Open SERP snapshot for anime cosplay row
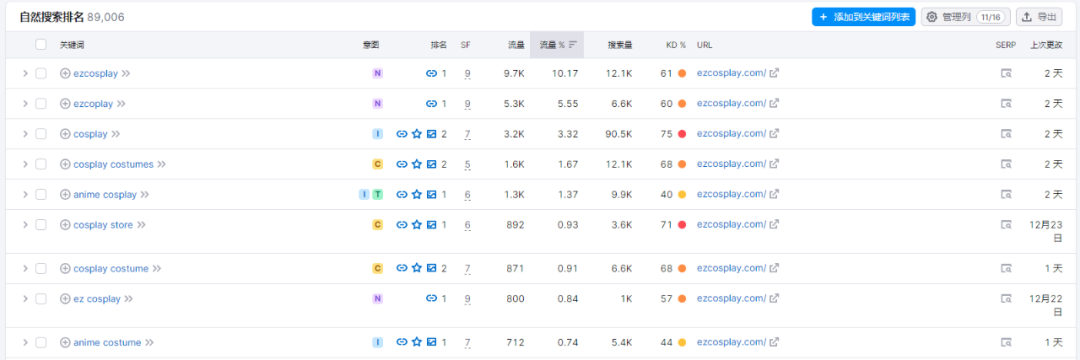 1006,194
